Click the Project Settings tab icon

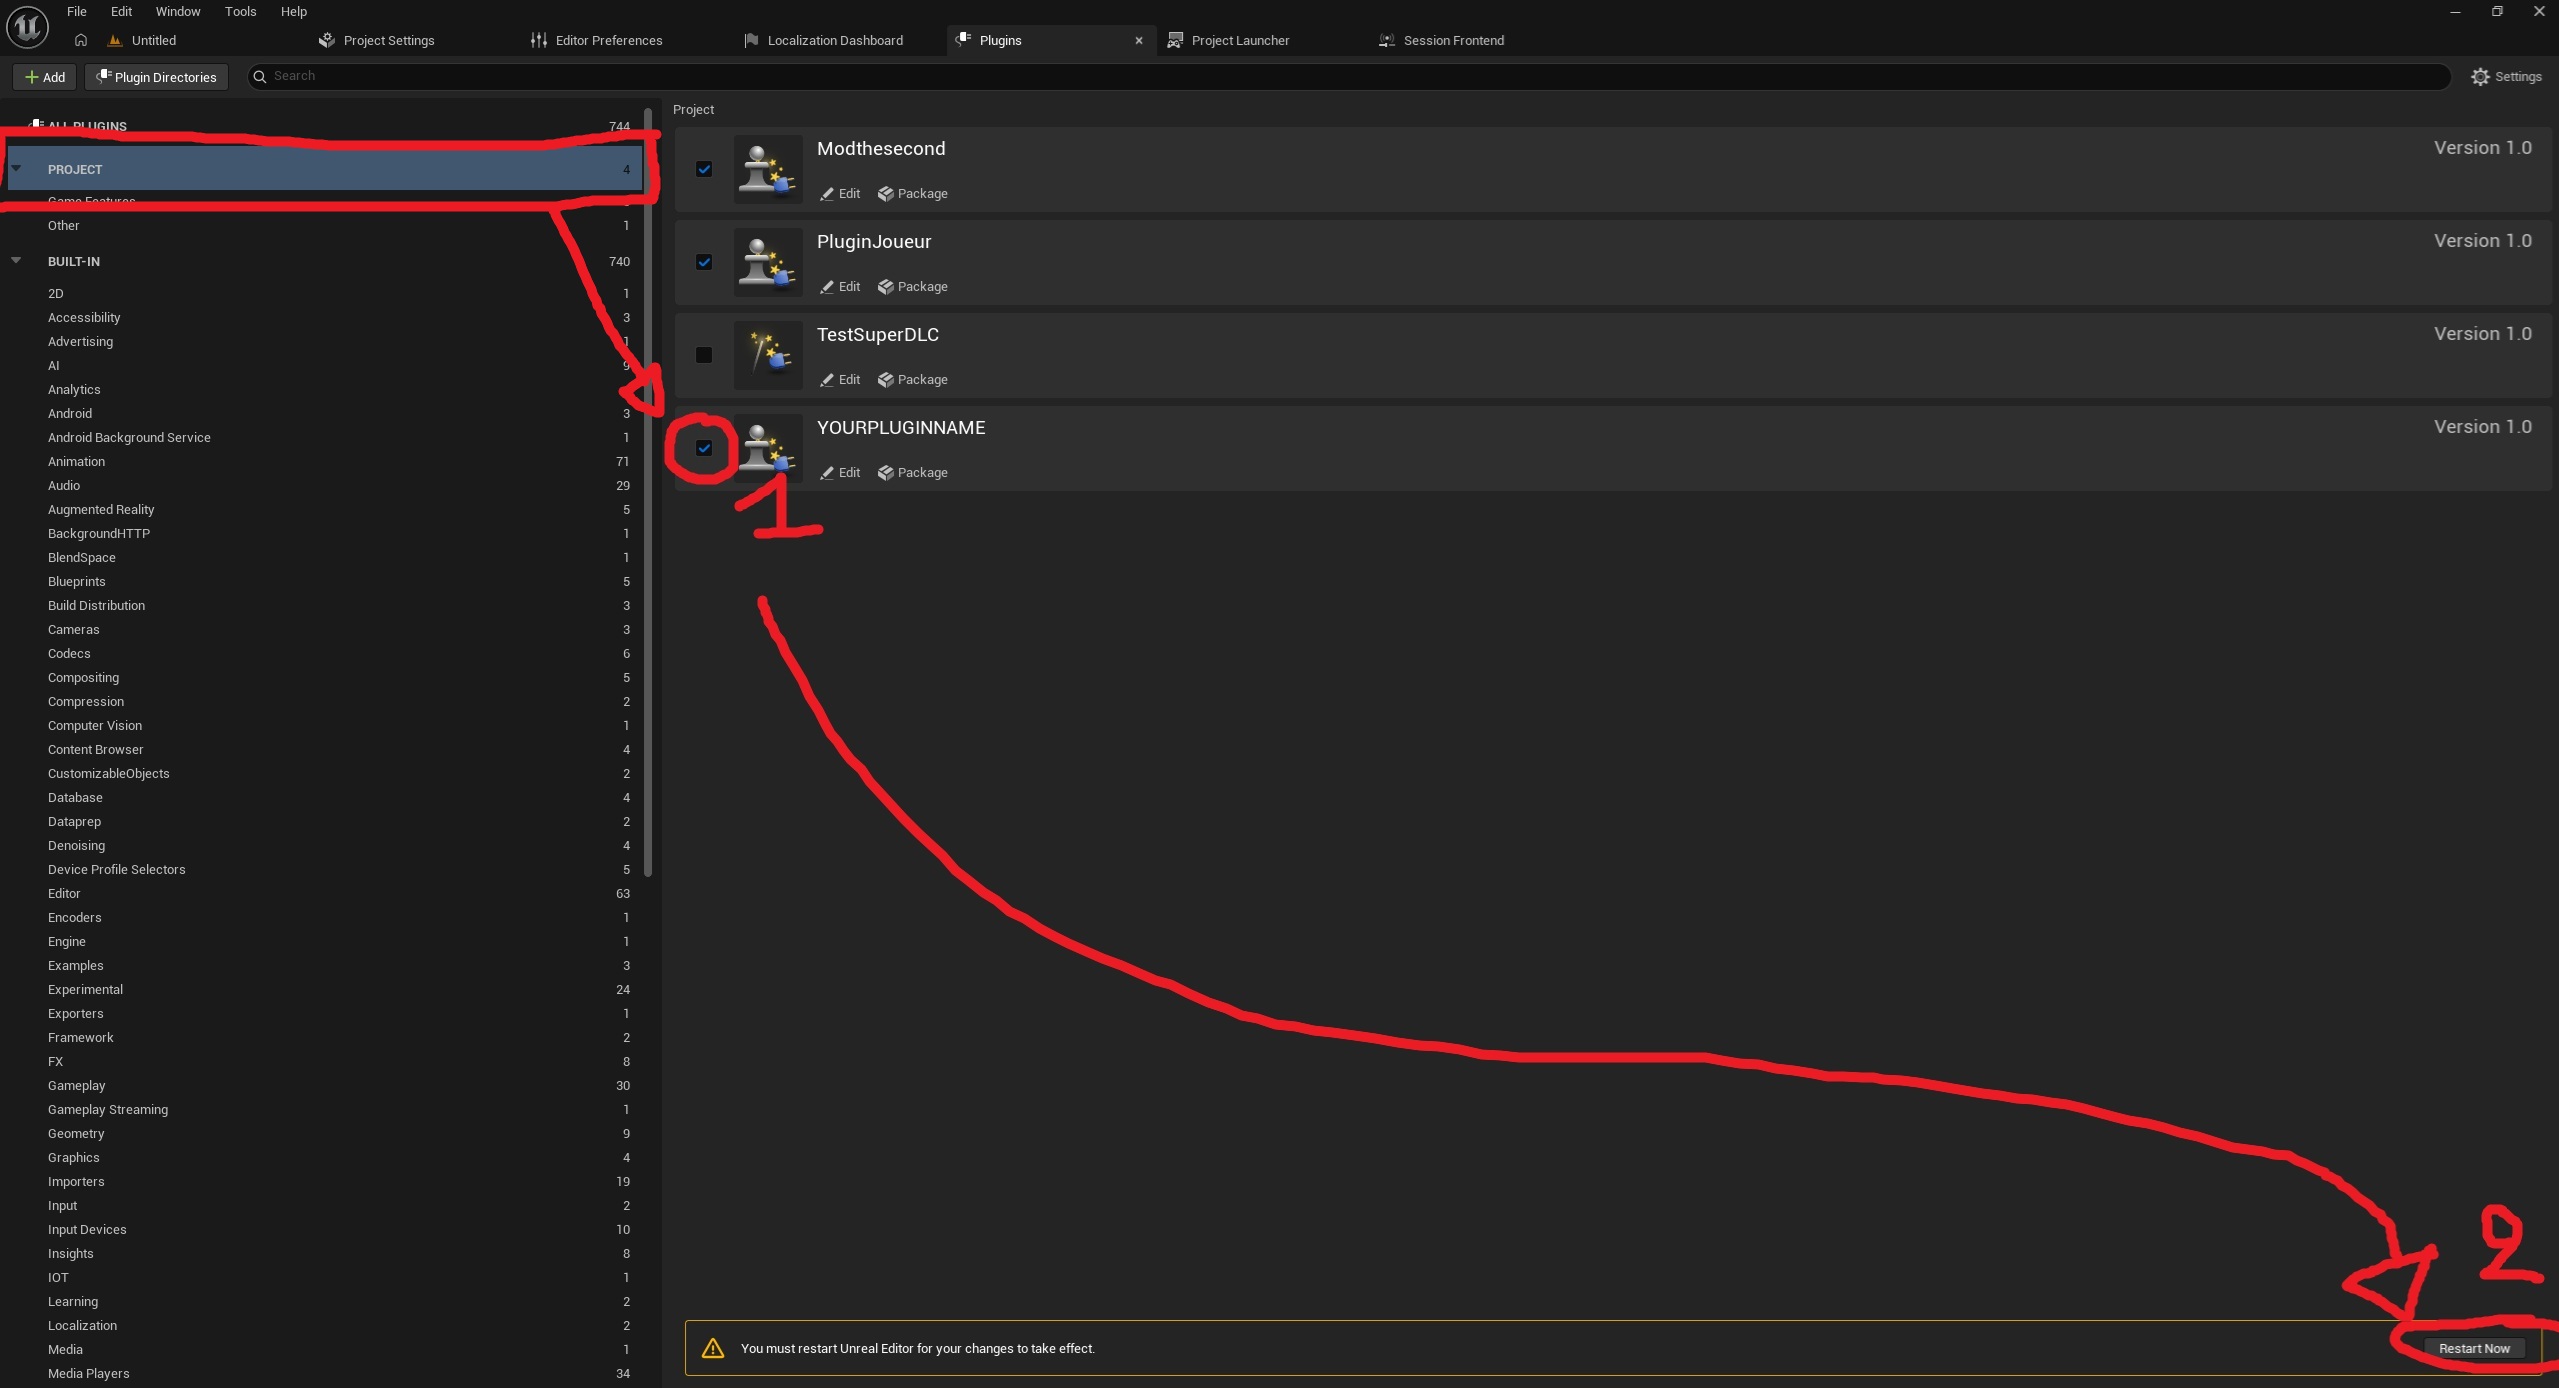[326, 40]
